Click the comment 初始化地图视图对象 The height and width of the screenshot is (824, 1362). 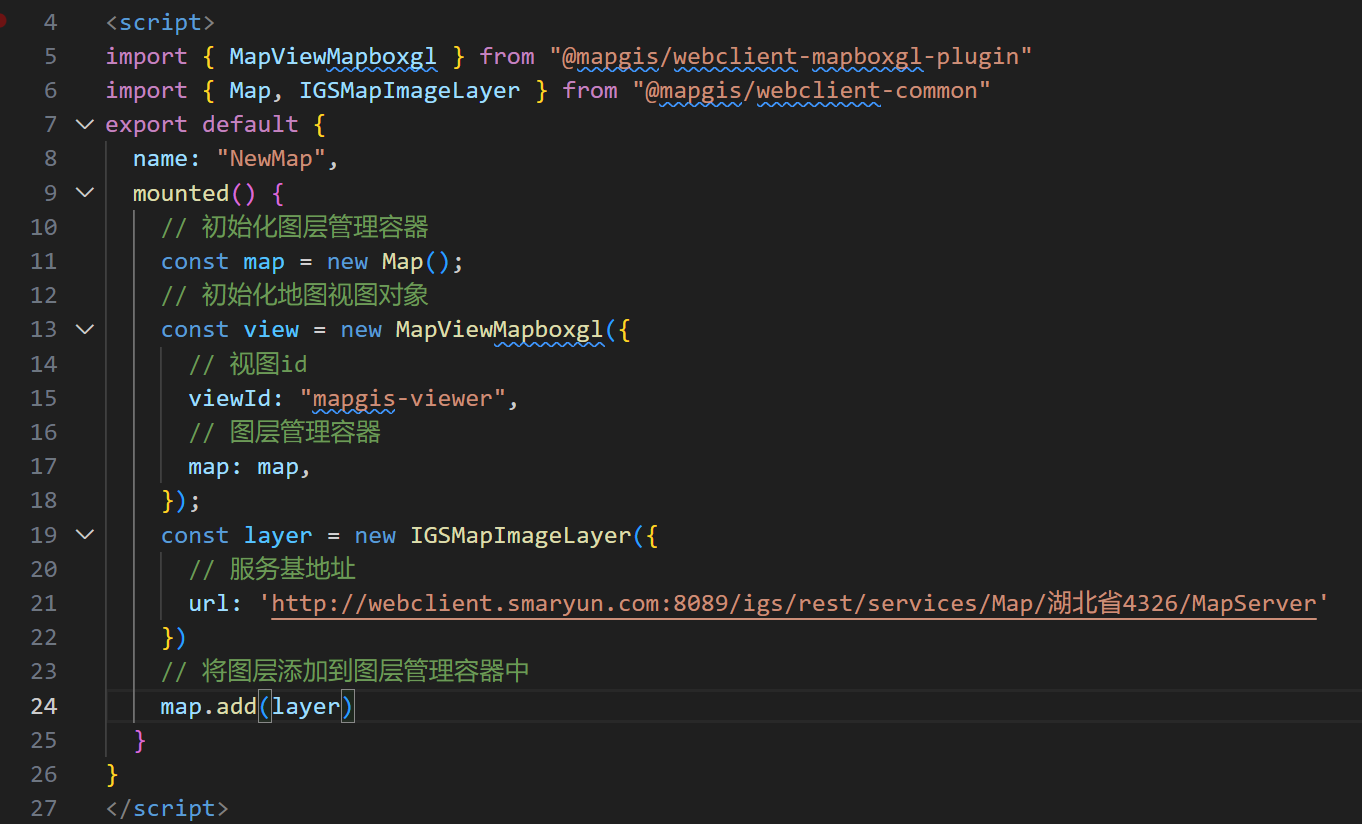[x=295, y=295]
